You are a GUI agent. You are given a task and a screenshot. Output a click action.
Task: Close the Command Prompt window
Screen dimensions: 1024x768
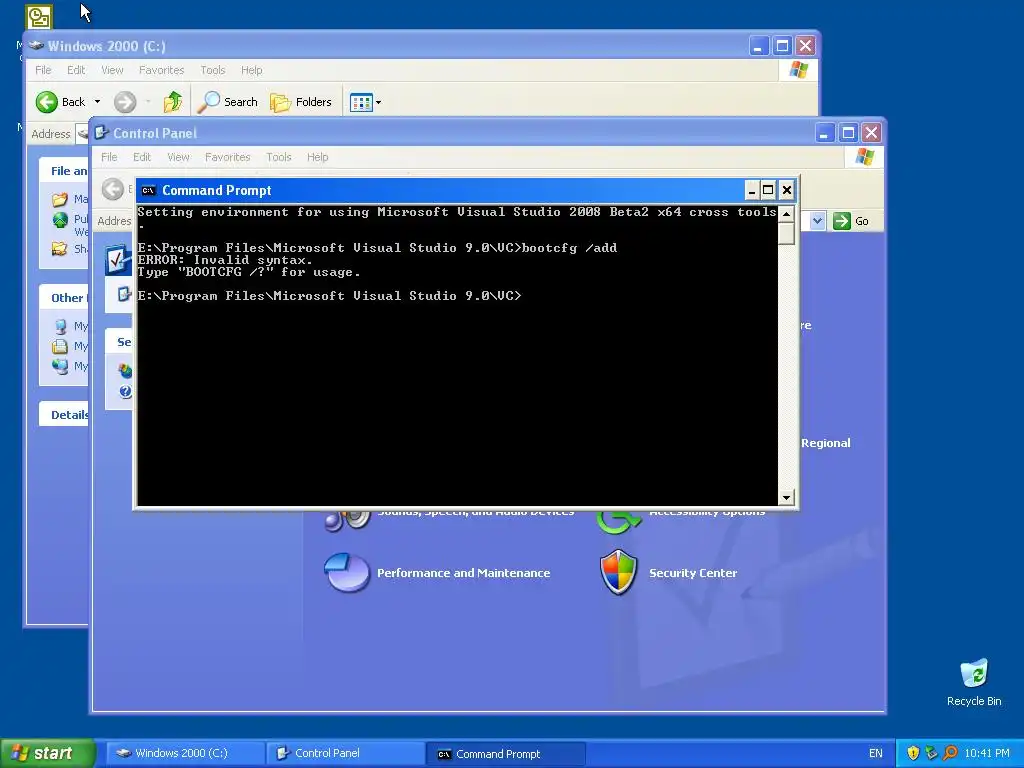[x=786, y=190]
